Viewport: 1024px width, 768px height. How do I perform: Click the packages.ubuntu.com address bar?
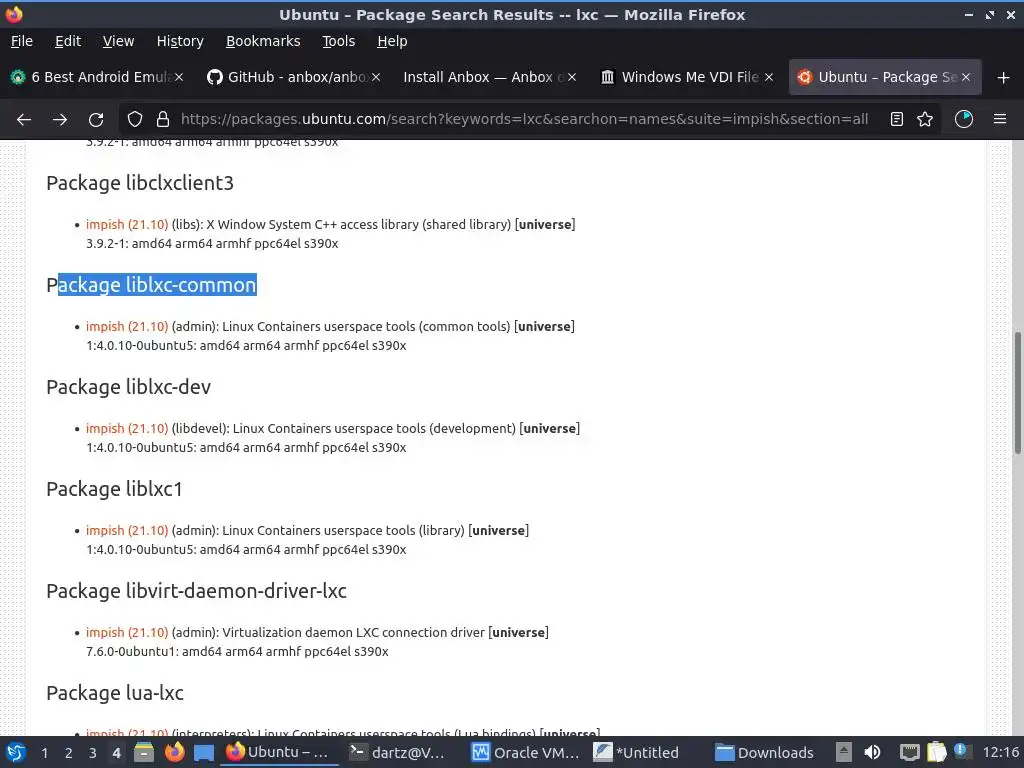[524, 120]
